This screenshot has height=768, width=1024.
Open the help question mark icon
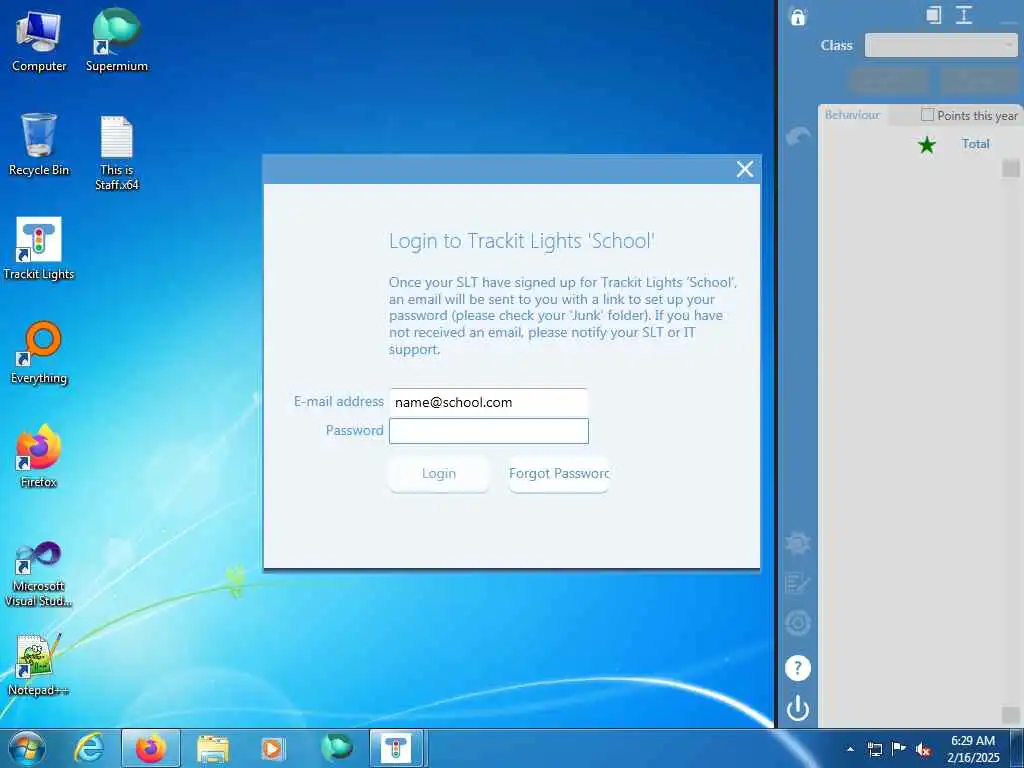[x=797, y=668]
